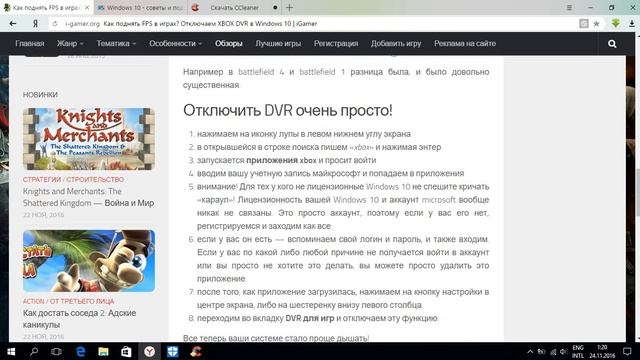Reload the page with the refresh icon
The height and width of the screenshot is (360, 640).
click(x=55, y=24)
